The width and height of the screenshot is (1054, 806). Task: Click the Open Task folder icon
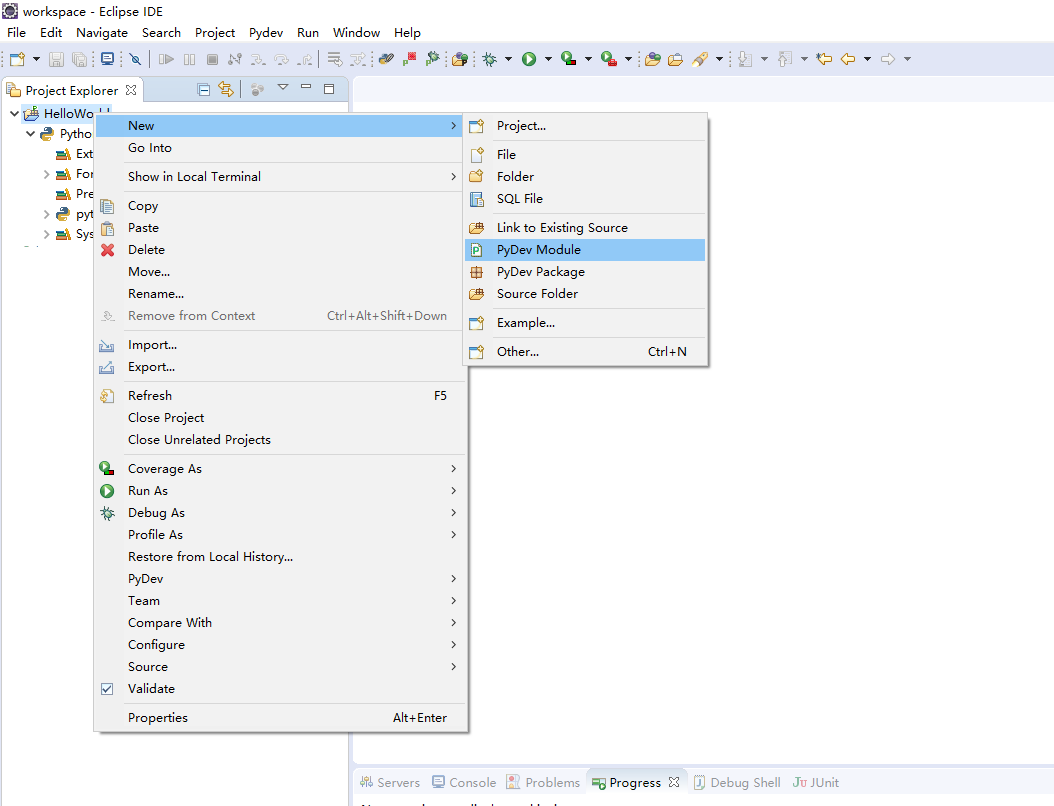[676, 59]
